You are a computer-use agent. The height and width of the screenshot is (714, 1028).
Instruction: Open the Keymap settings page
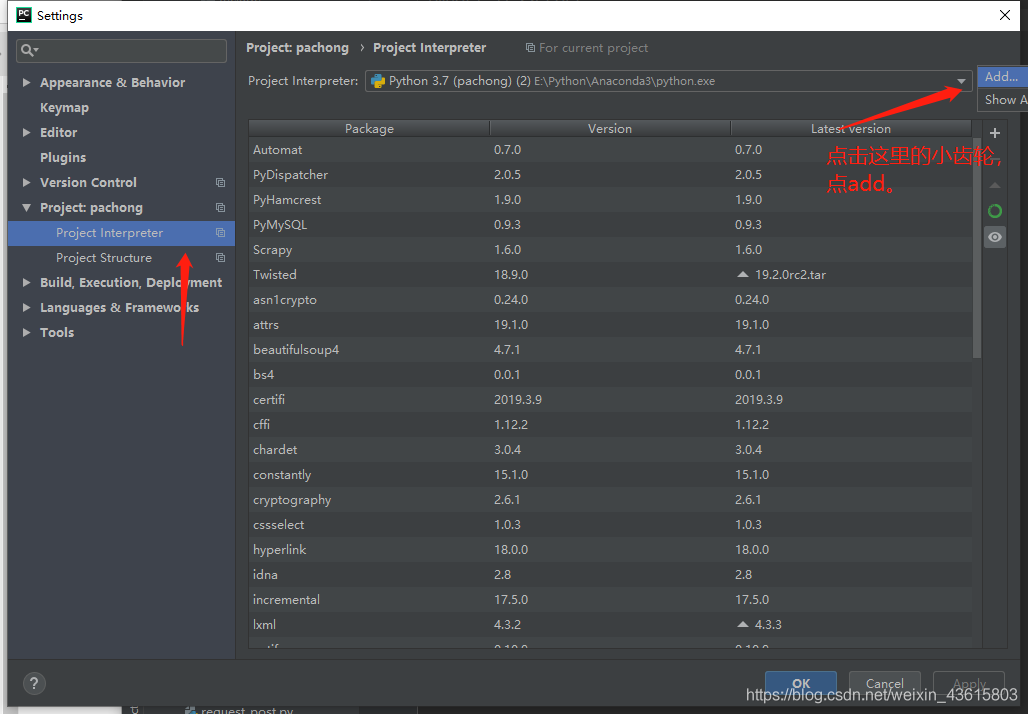pyautogui.click(x=64, y=108)
